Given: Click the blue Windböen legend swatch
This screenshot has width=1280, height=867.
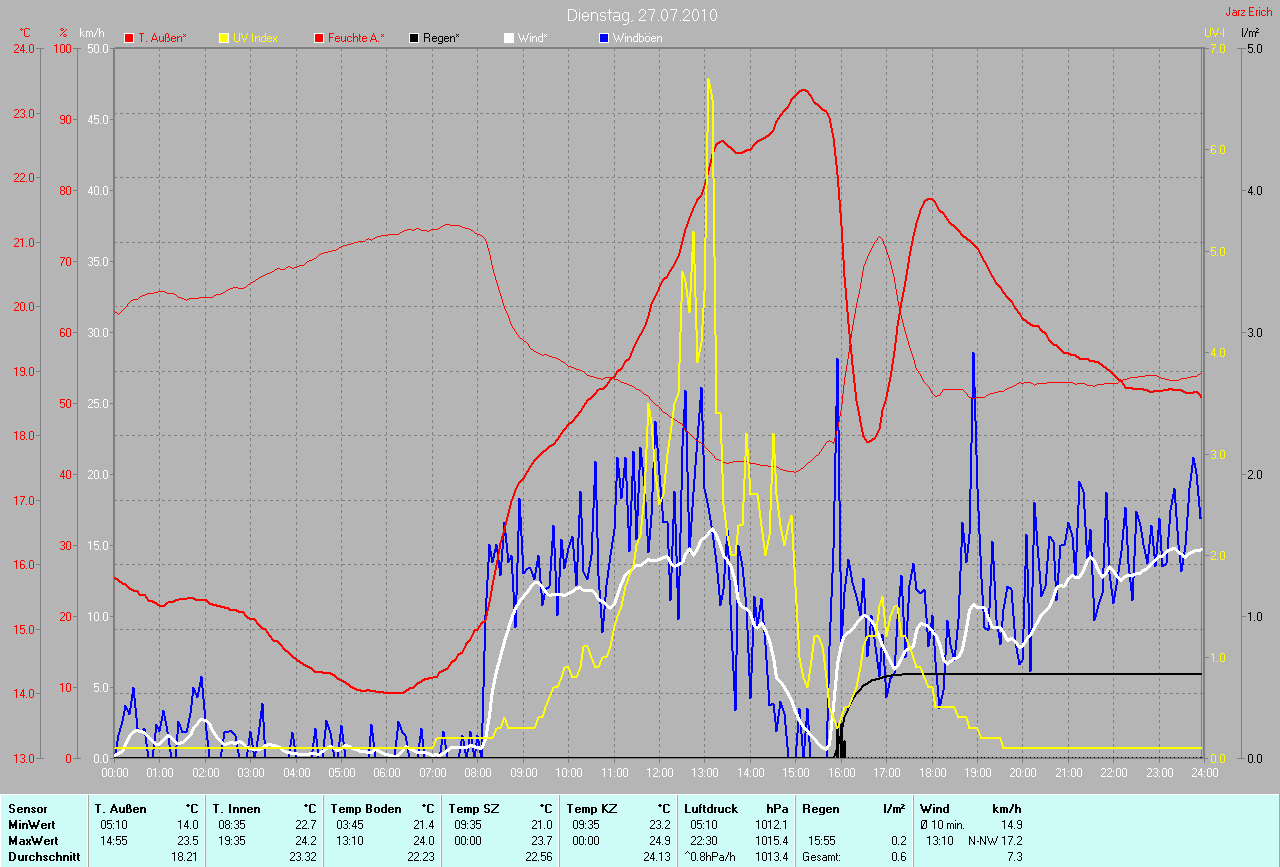Looking at the screenshot, I should [603, 38].
